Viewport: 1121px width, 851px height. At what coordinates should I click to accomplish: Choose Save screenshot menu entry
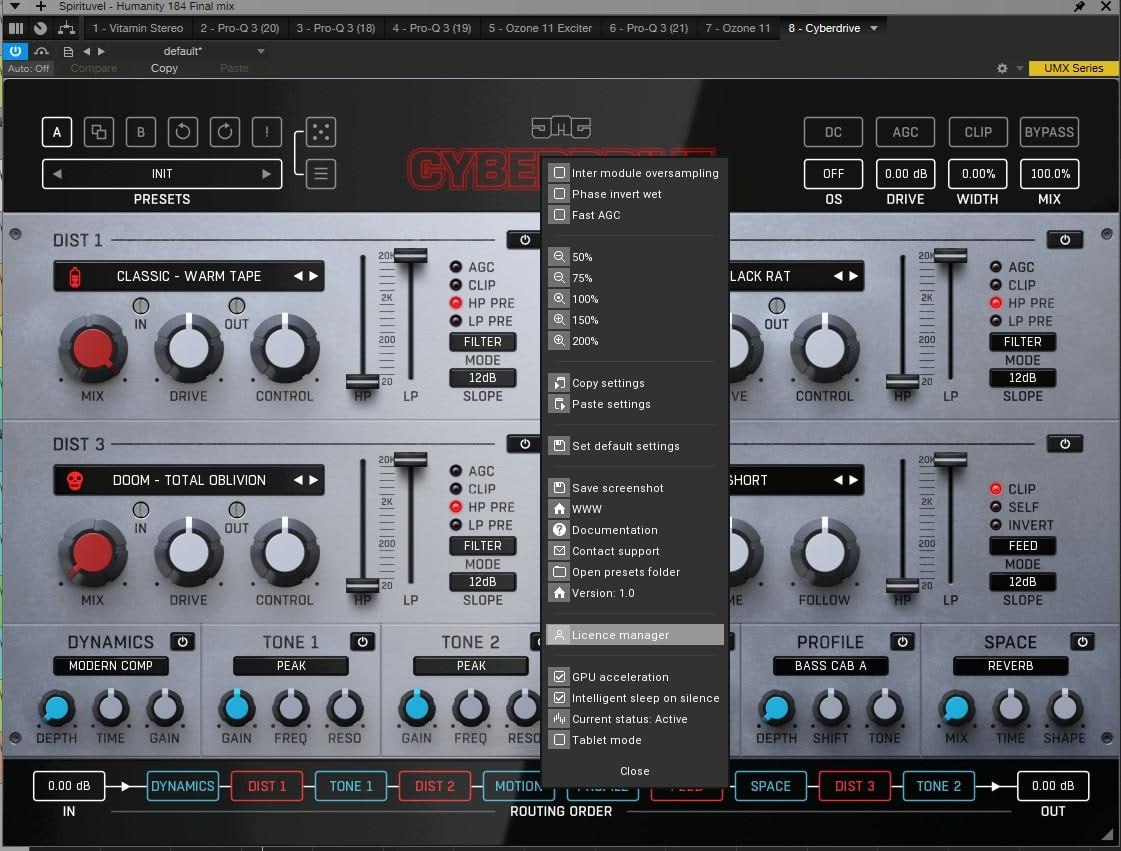click(x=635, y=488)
